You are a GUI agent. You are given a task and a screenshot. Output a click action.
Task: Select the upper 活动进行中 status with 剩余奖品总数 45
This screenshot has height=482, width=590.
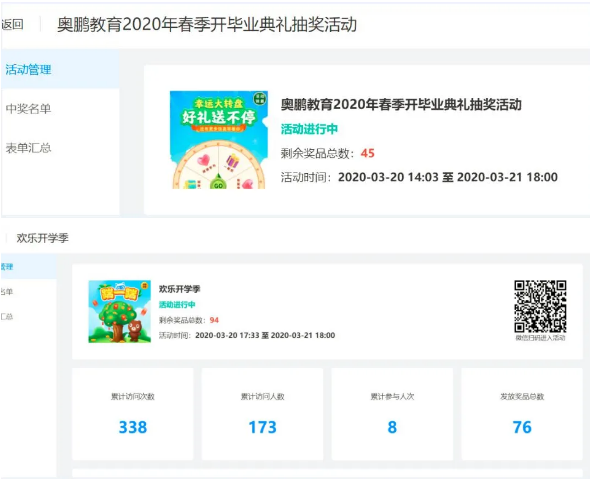tap(309, 129)
